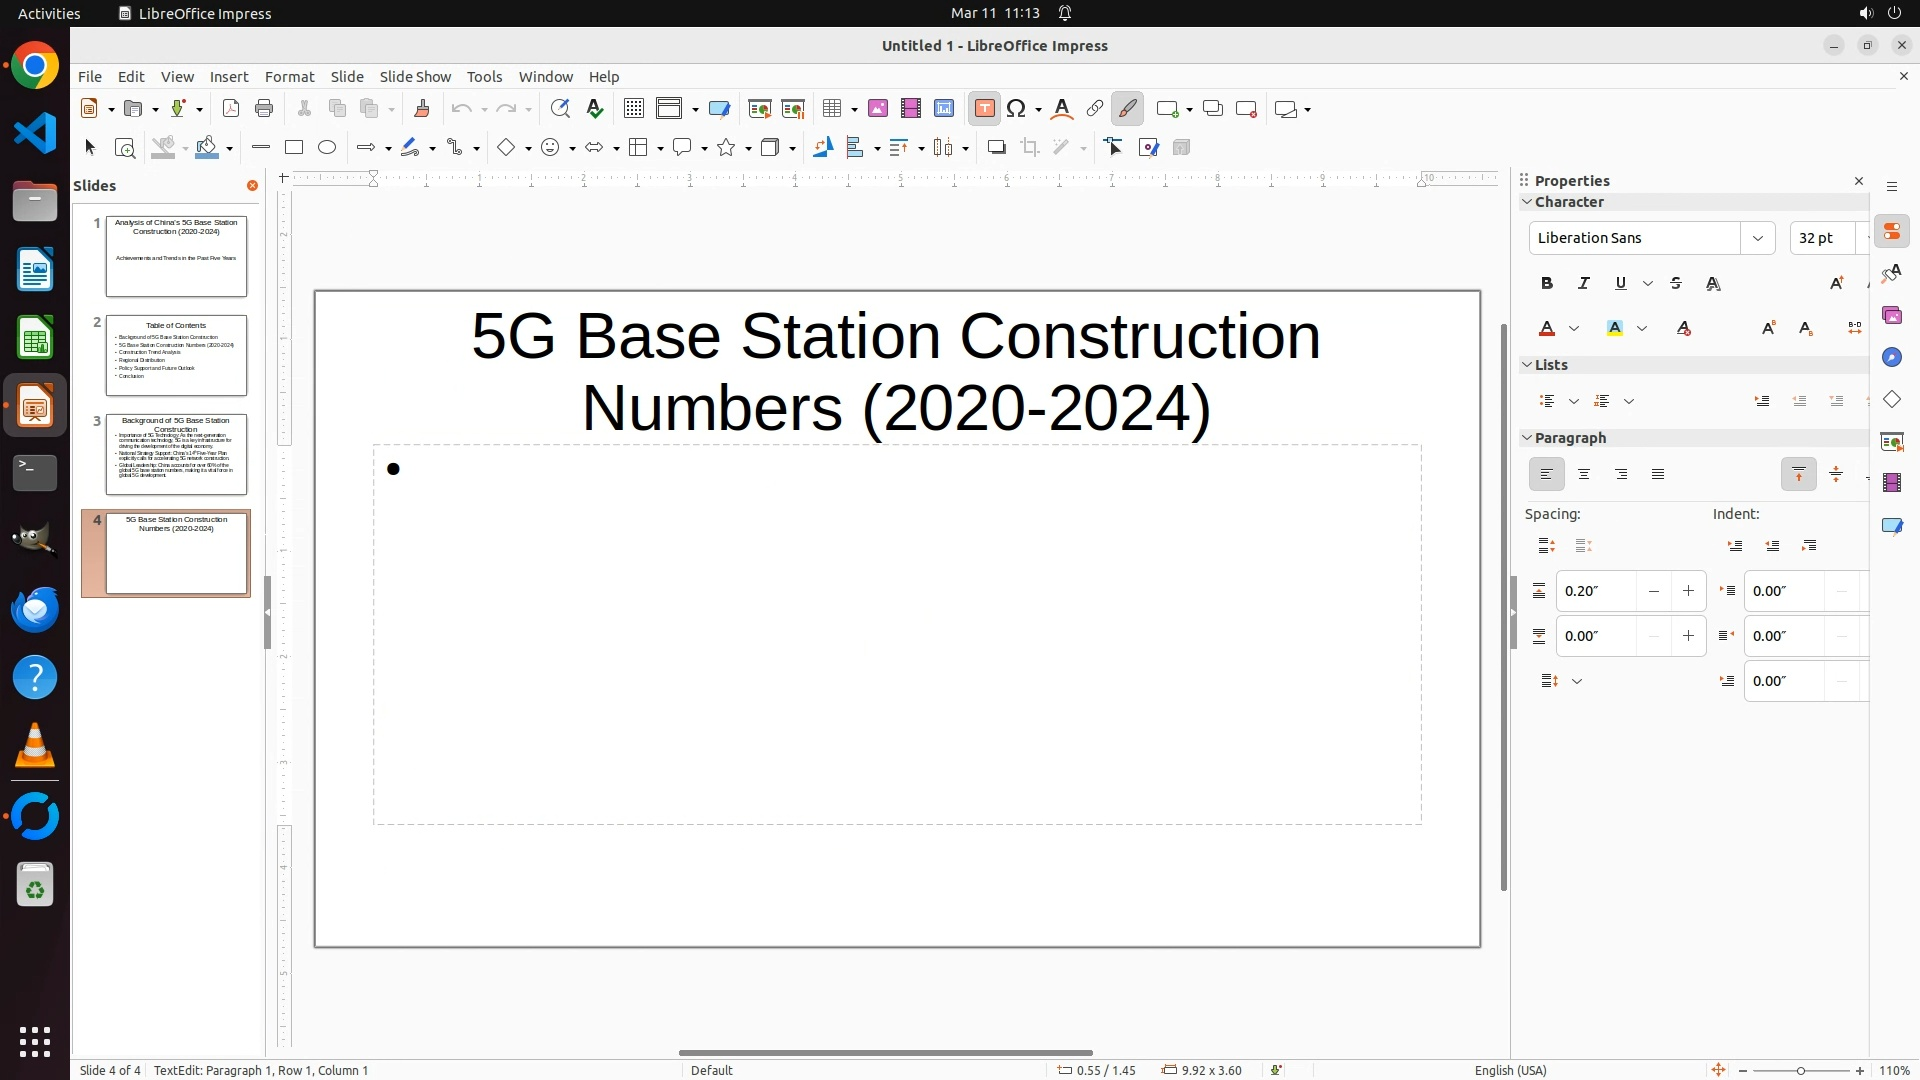
Task: Open the Format menu
Action: click(289, 77)
